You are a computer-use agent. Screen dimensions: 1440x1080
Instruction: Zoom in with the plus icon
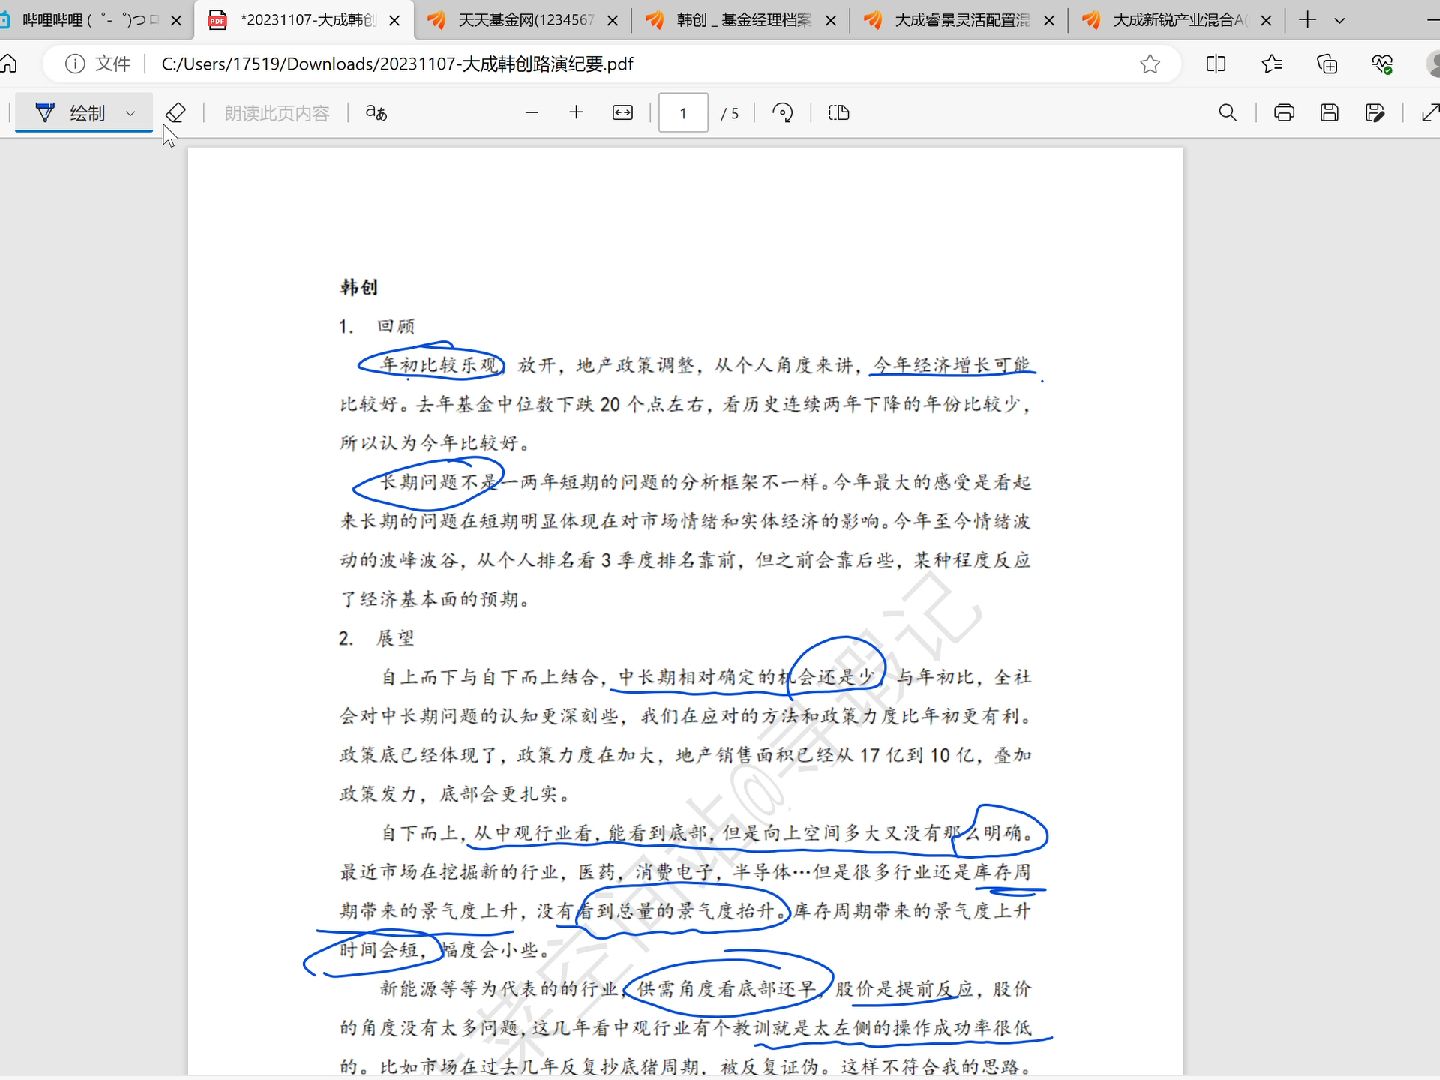[x=576, y=113]
